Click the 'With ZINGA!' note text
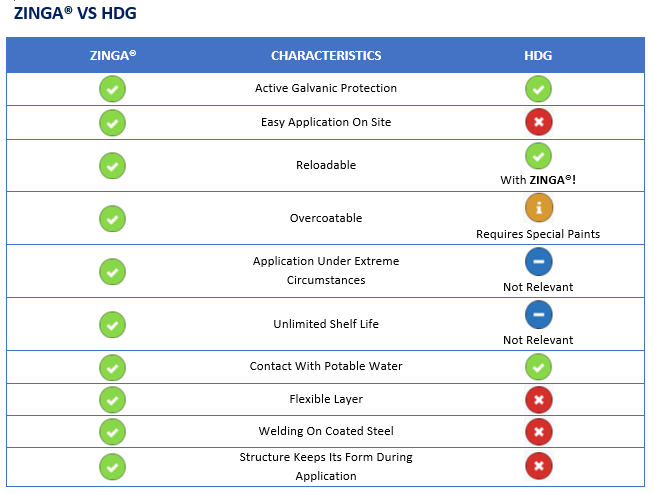The width and height of the screenshot is (653, 494). (538, 180)
